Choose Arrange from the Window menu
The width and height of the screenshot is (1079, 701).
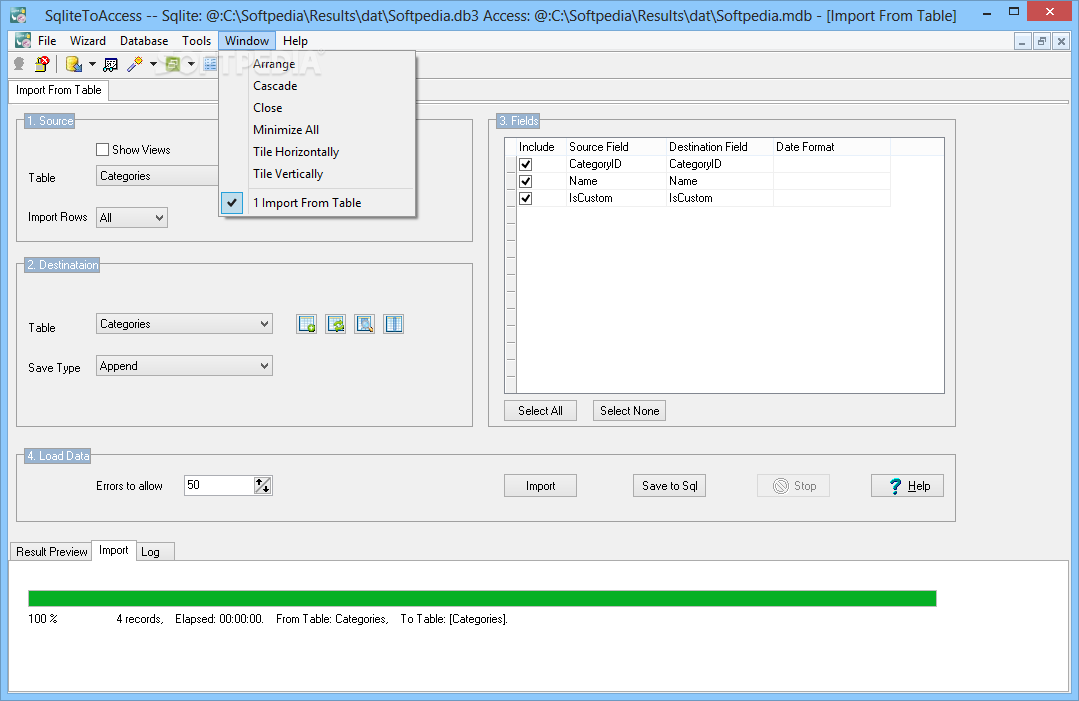click(x=317, y=64)
